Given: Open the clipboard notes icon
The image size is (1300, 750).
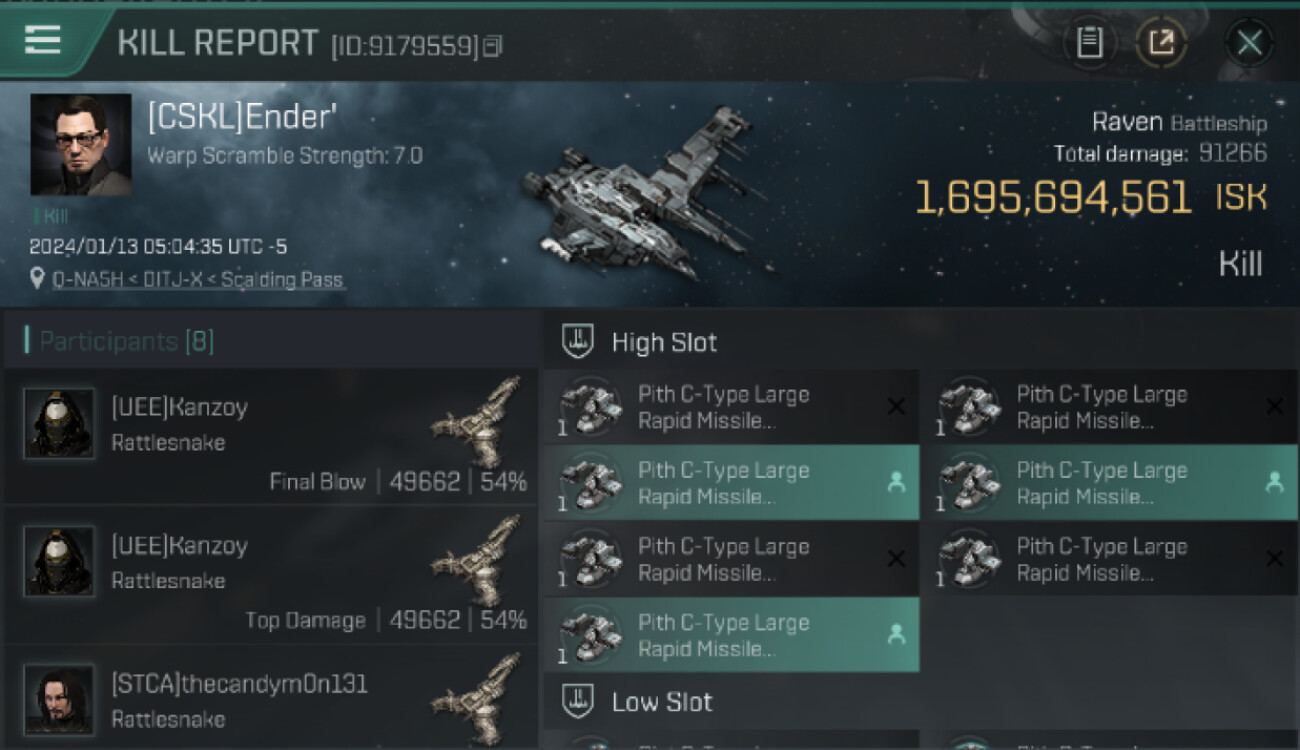Looking at the screenshot, I should [1089, 42].
